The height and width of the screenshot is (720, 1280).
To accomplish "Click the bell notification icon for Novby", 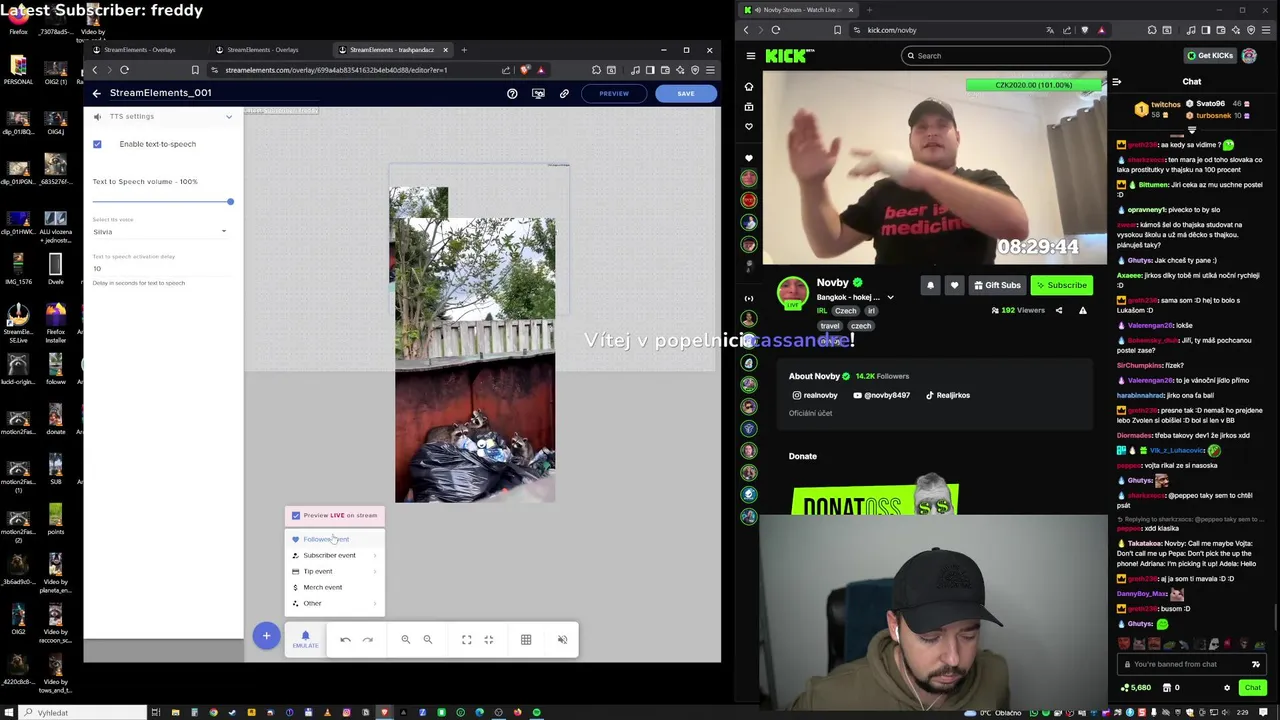I will coord(930,285).
